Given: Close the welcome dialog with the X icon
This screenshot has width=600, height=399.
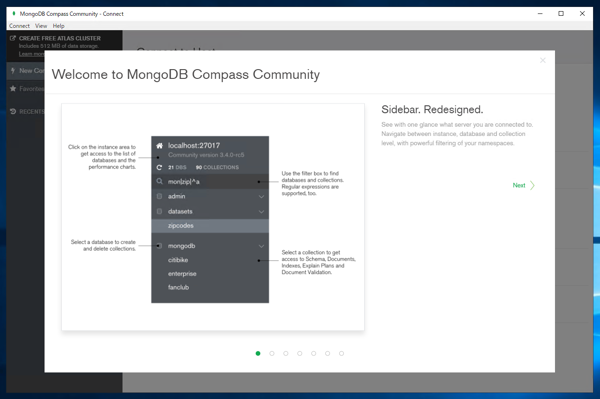Looking at the screenshot, I should click(543, 60).
